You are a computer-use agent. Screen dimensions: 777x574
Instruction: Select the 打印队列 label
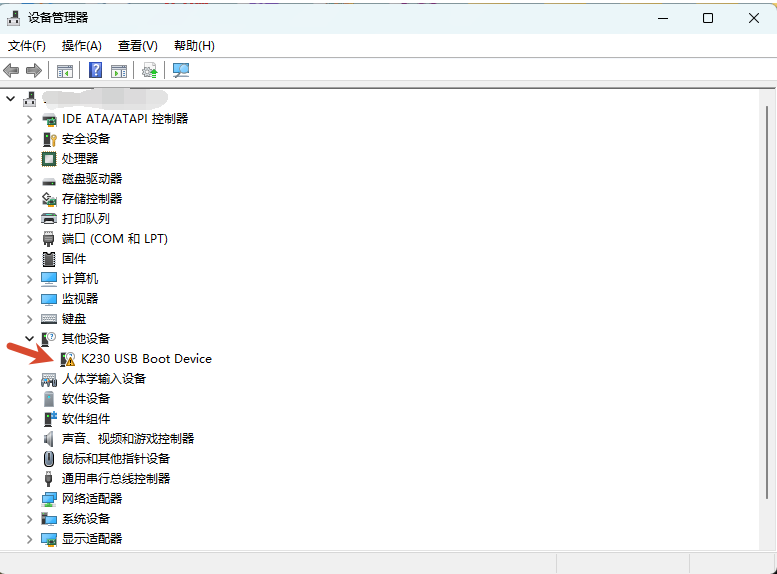(x=86, y=219)
